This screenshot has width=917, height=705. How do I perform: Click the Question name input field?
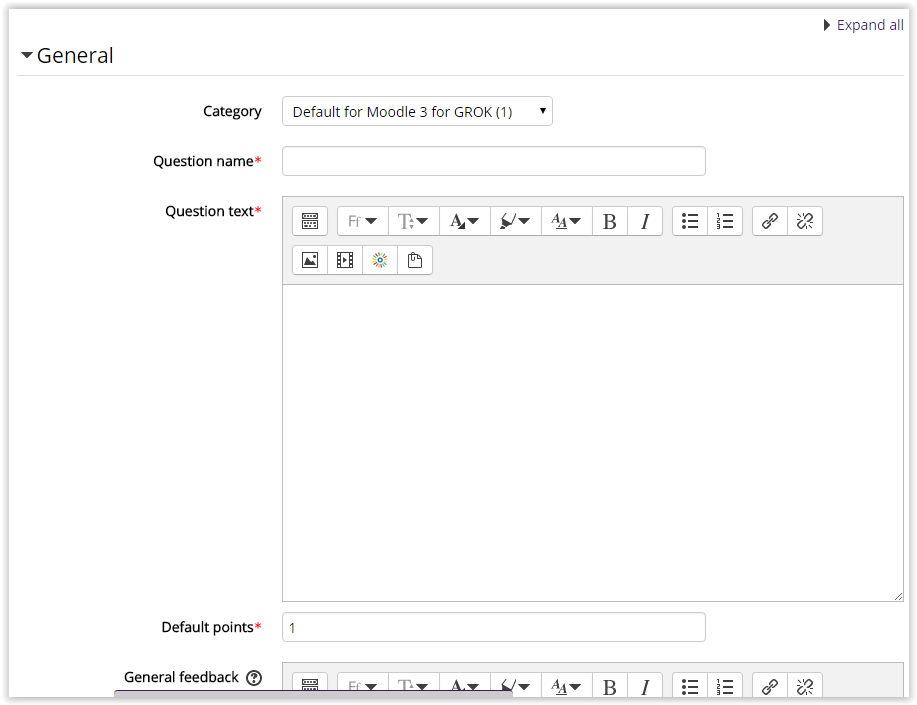pyautogui.click(x=494, y=161)
